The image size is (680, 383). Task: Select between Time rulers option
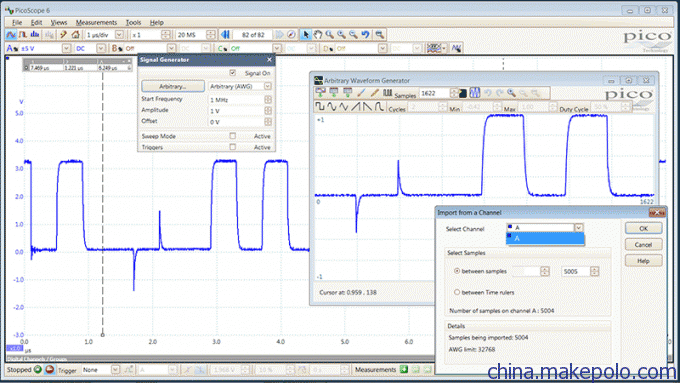(x=457, y=292)
